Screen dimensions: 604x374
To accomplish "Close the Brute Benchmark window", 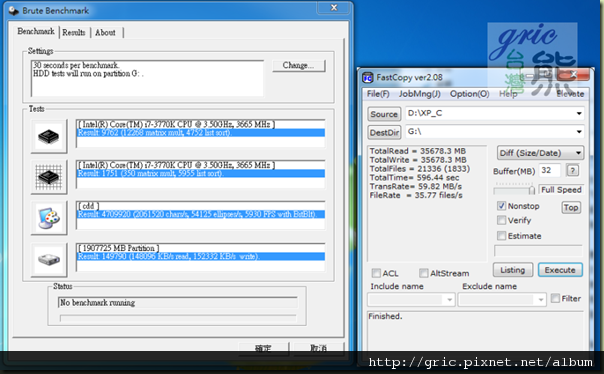I will click(x=334, y=8).
